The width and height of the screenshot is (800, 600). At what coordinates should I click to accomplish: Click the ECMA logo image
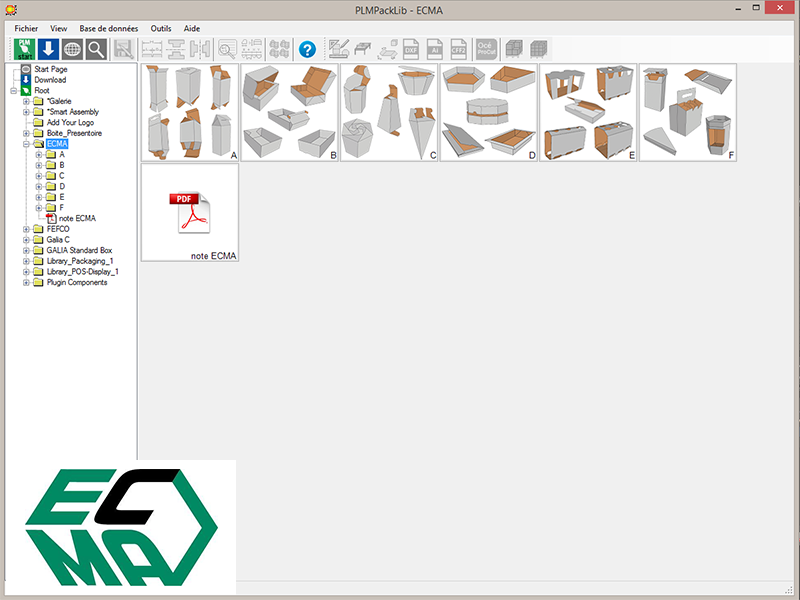(x=121, y=527)
